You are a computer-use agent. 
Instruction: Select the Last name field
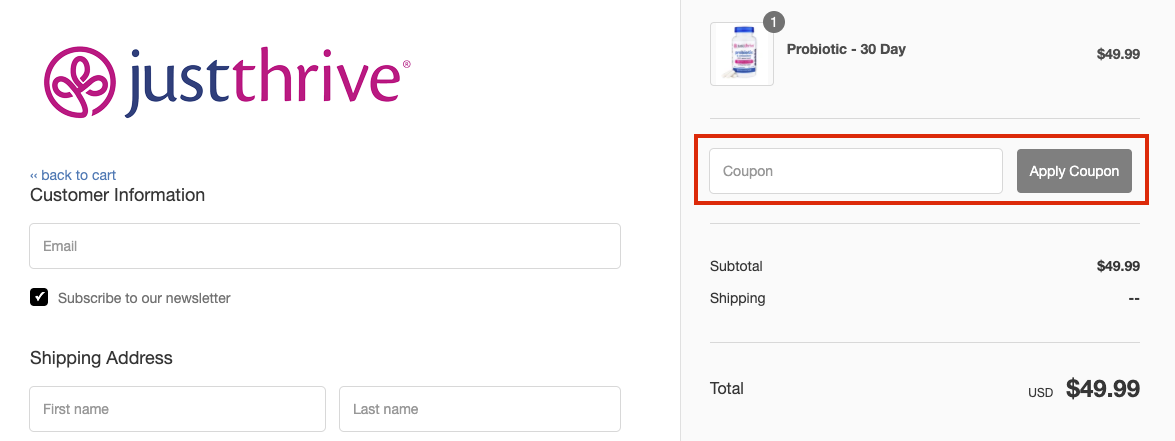pyautogui.click(x=479, y=409)
